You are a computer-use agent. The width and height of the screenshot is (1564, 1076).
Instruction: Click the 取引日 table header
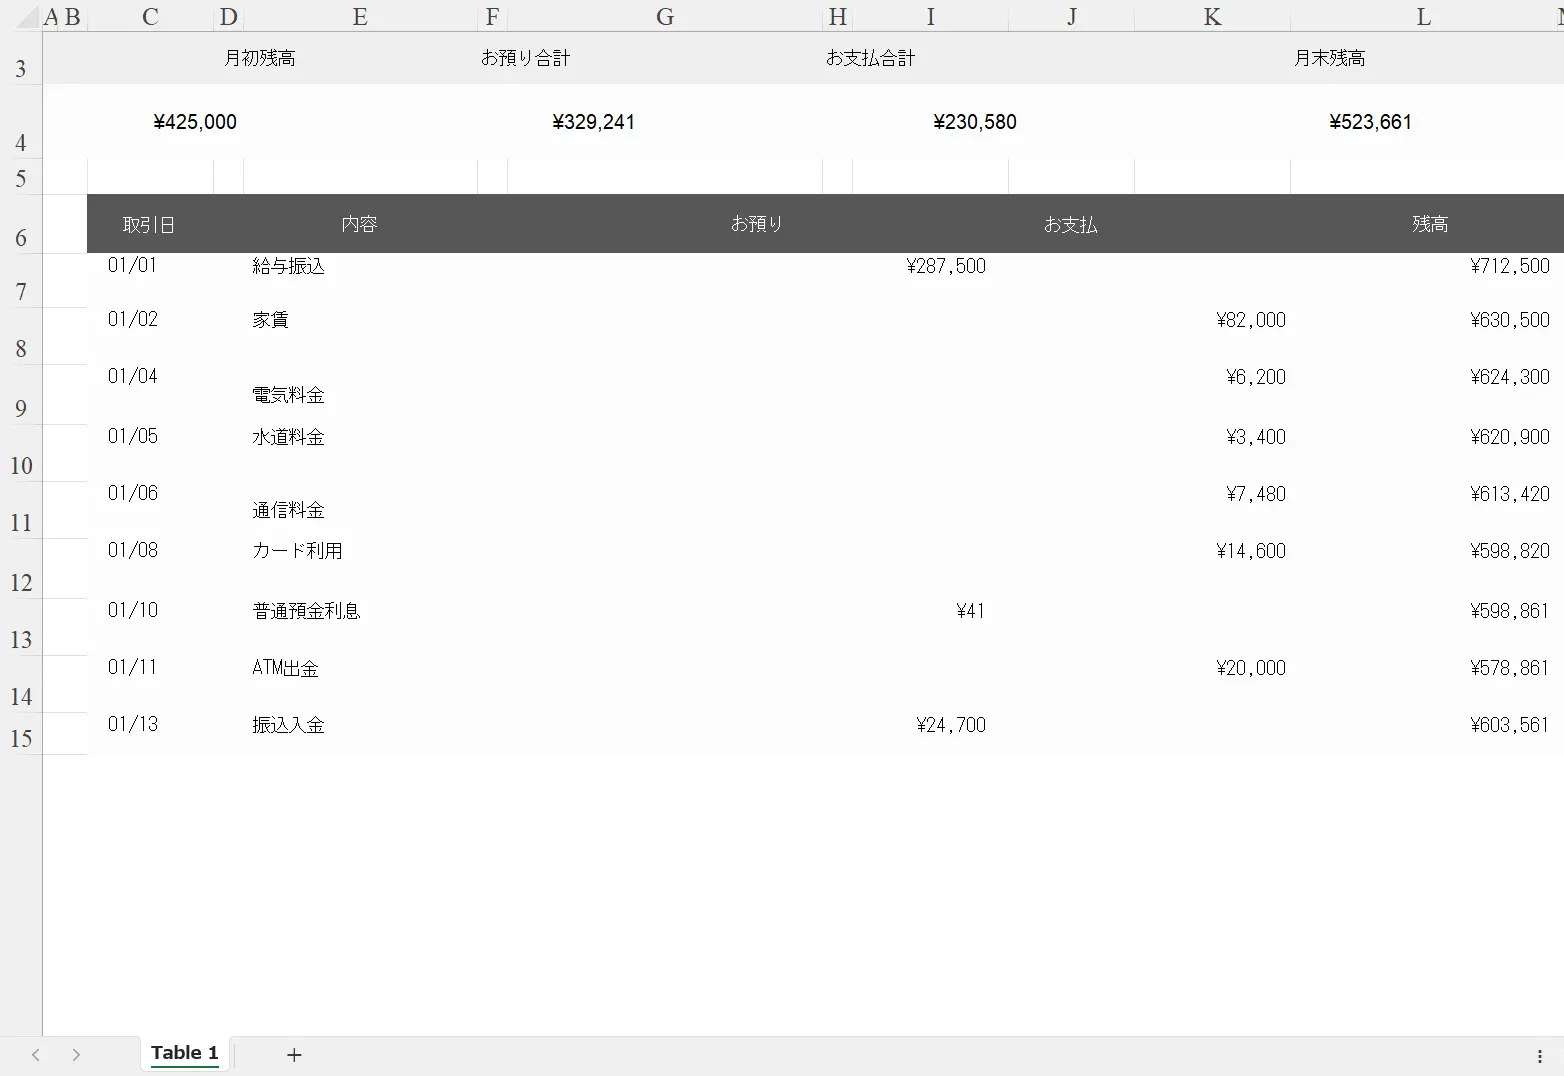tap(149, 224)
